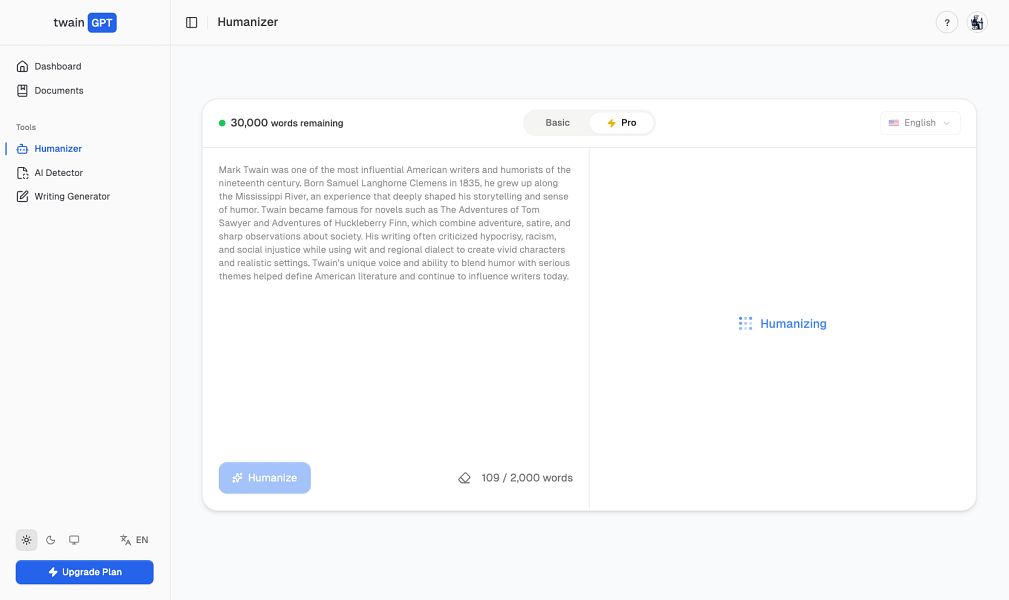The width and height of the screenshot is (1009, 600).
Task: Change interface language EN
Action: click(134, 540)
